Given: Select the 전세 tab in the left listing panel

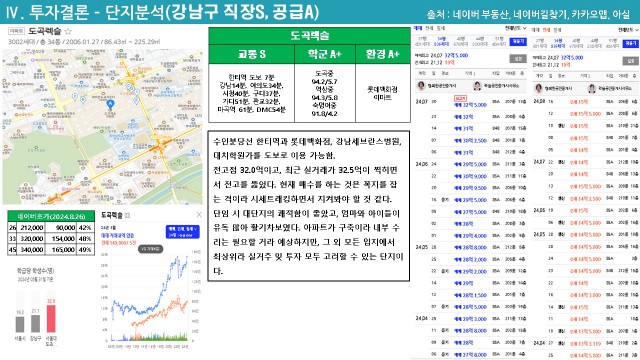Looking at the screenshot, I should point(429,29).
